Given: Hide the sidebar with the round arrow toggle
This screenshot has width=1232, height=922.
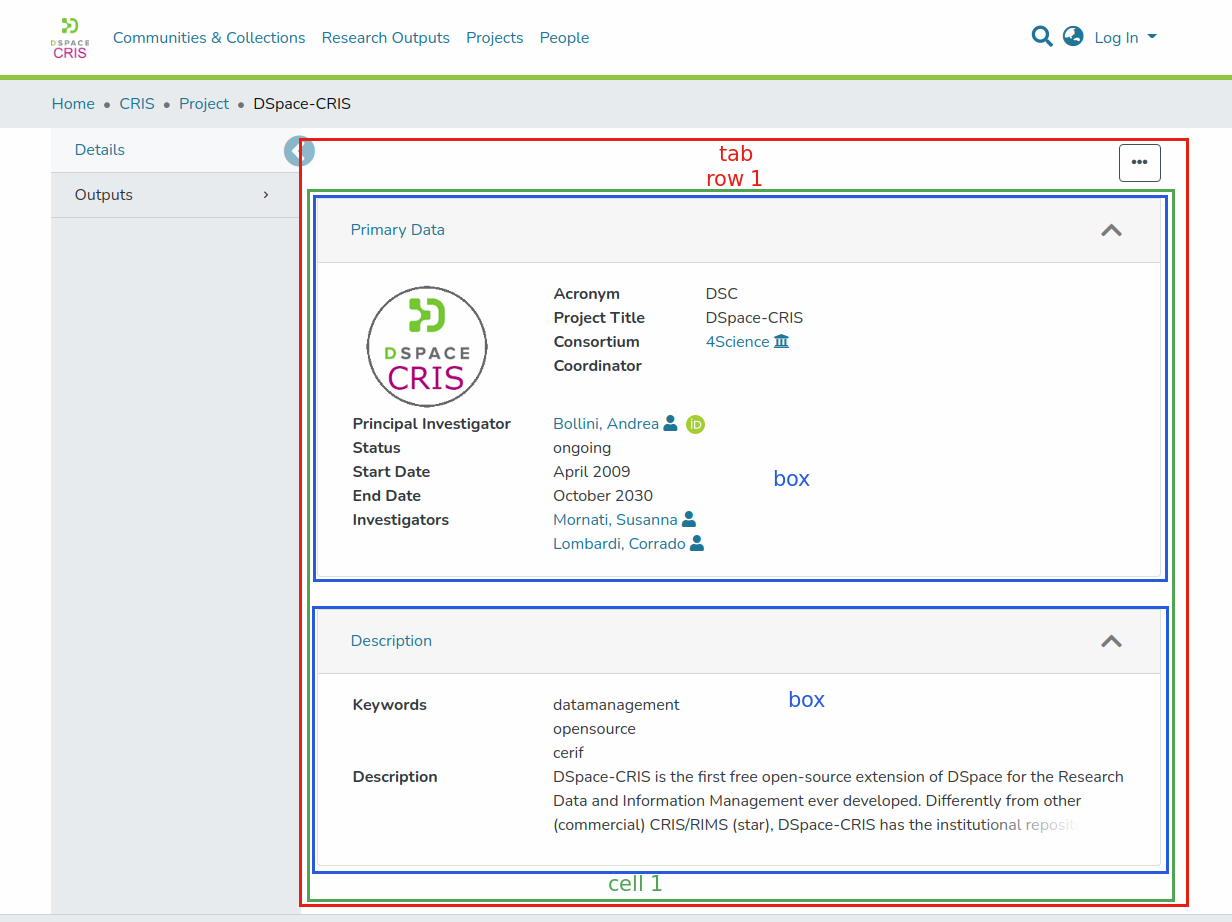Looking at the screenshot, I should point(298,151).
